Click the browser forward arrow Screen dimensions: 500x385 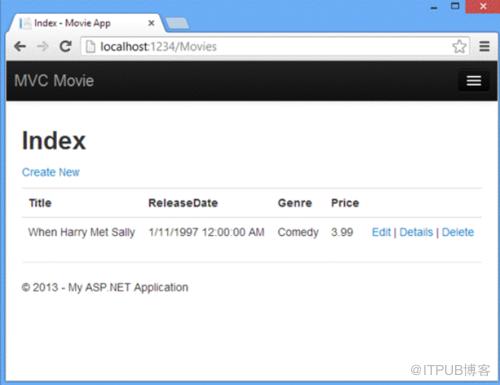tap(43, 46)
